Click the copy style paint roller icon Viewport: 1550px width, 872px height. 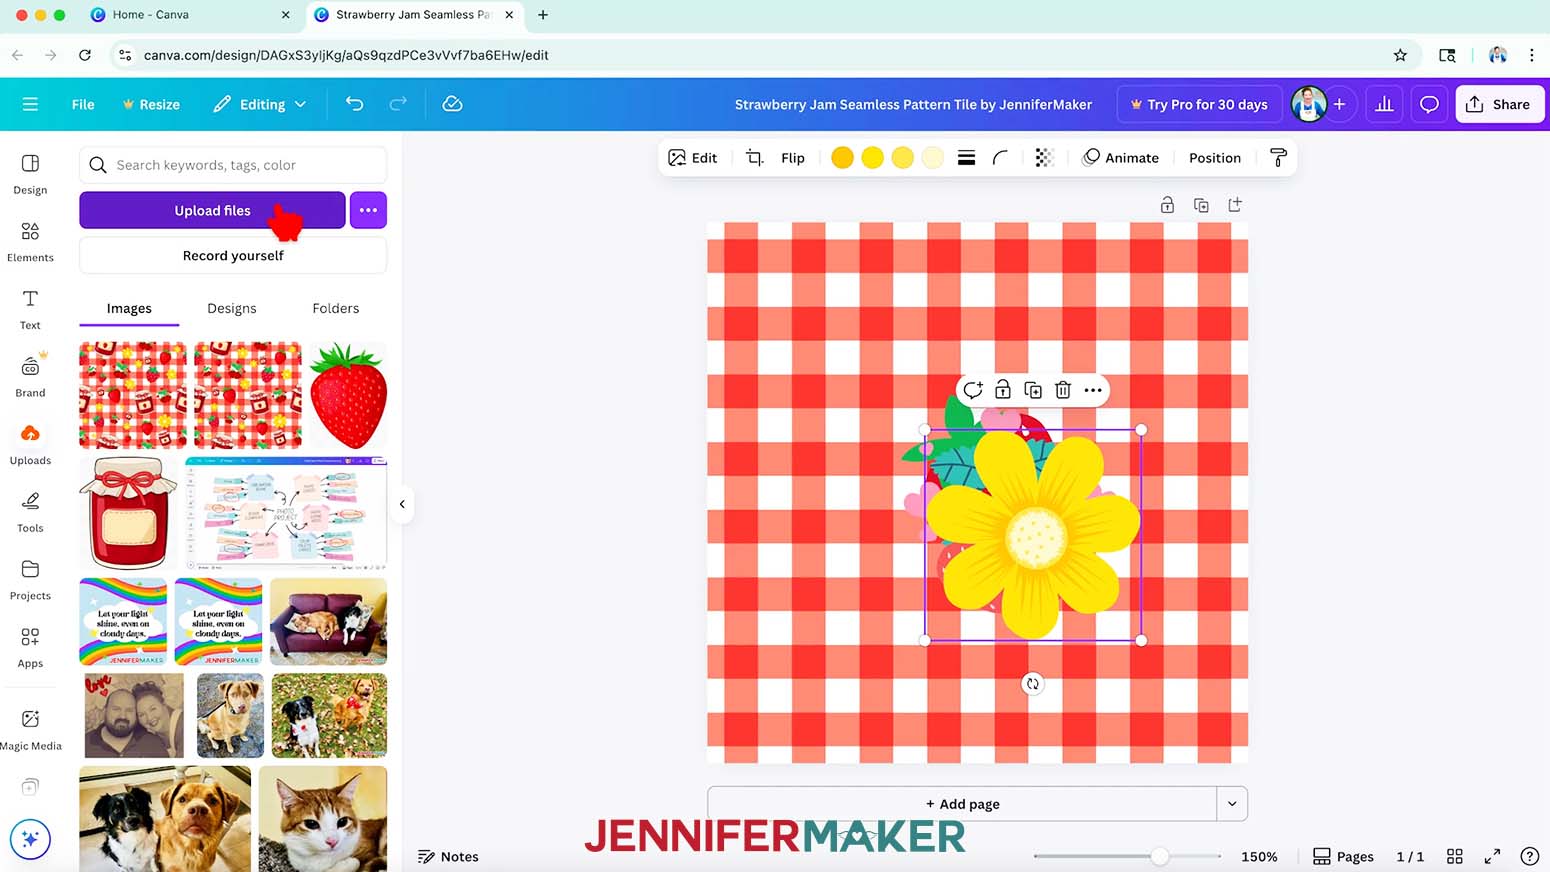click(x=1278, y=158)
